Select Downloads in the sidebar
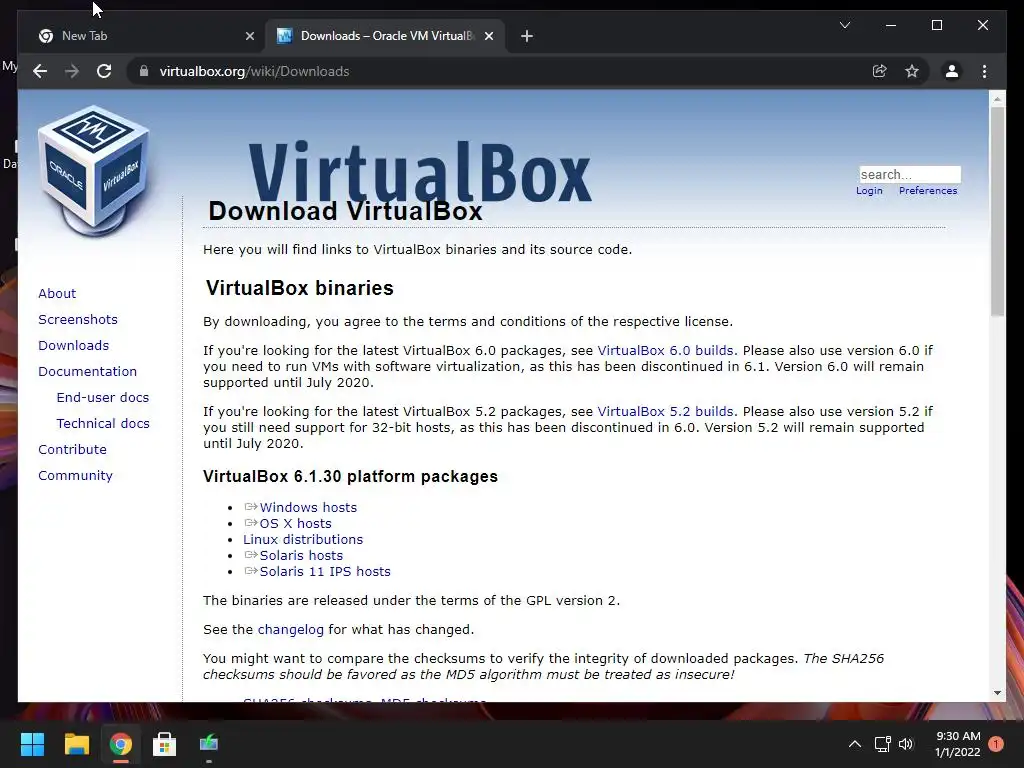Screen dimensions: 1024x768 73,345
